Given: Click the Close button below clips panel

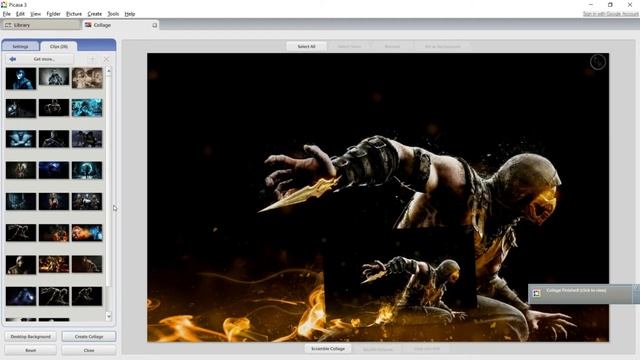Looking at the screenshot, I should (89, 350).
